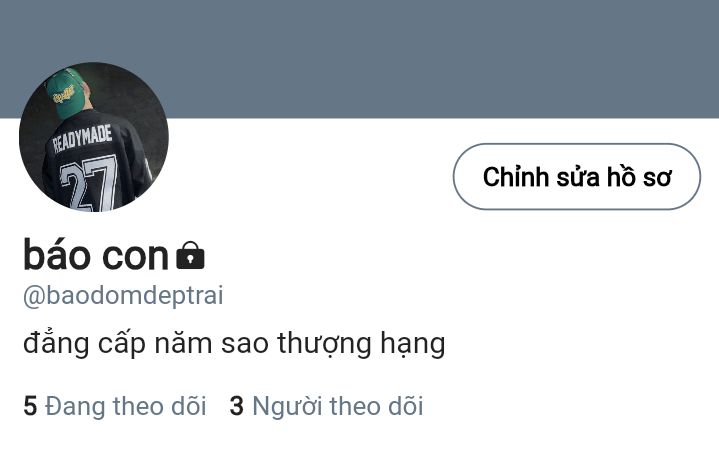
Task: Click the word "thượng hạng" in bio
Action: 361,344
